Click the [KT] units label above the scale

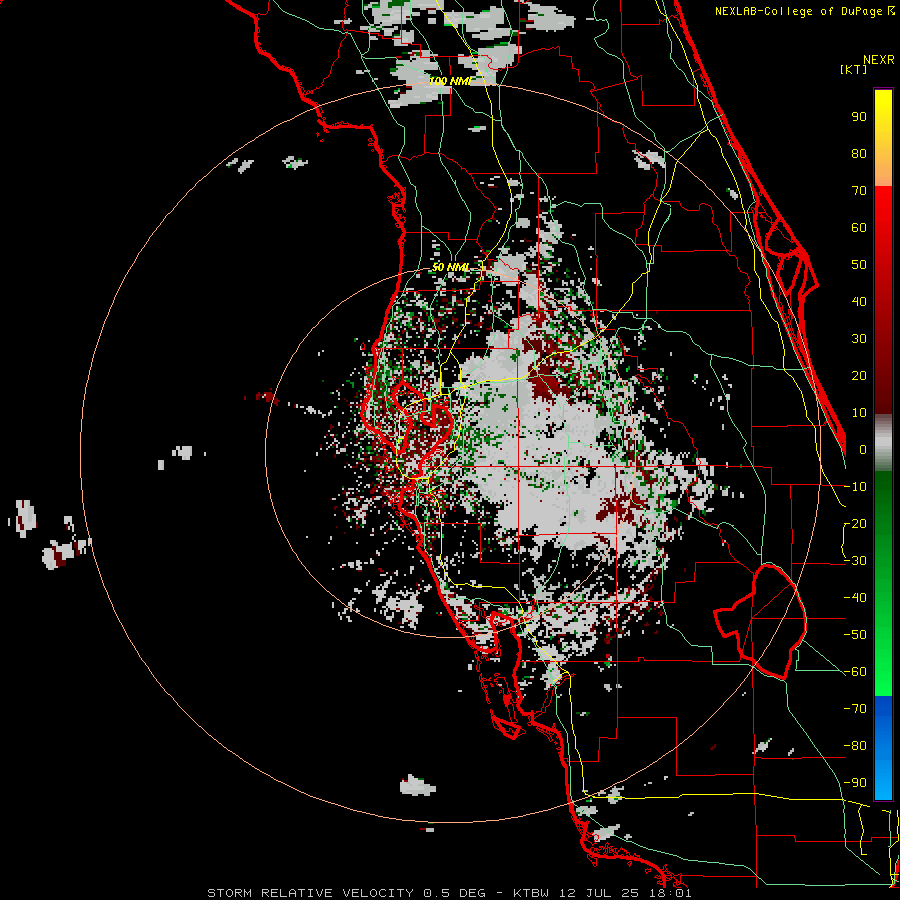tap(854, 69)
